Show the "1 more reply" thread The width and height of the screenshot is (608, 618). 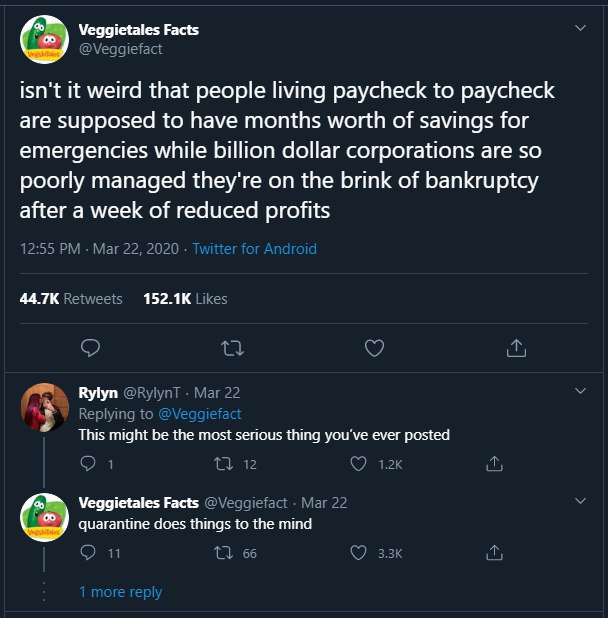click(x=120, y=592)
